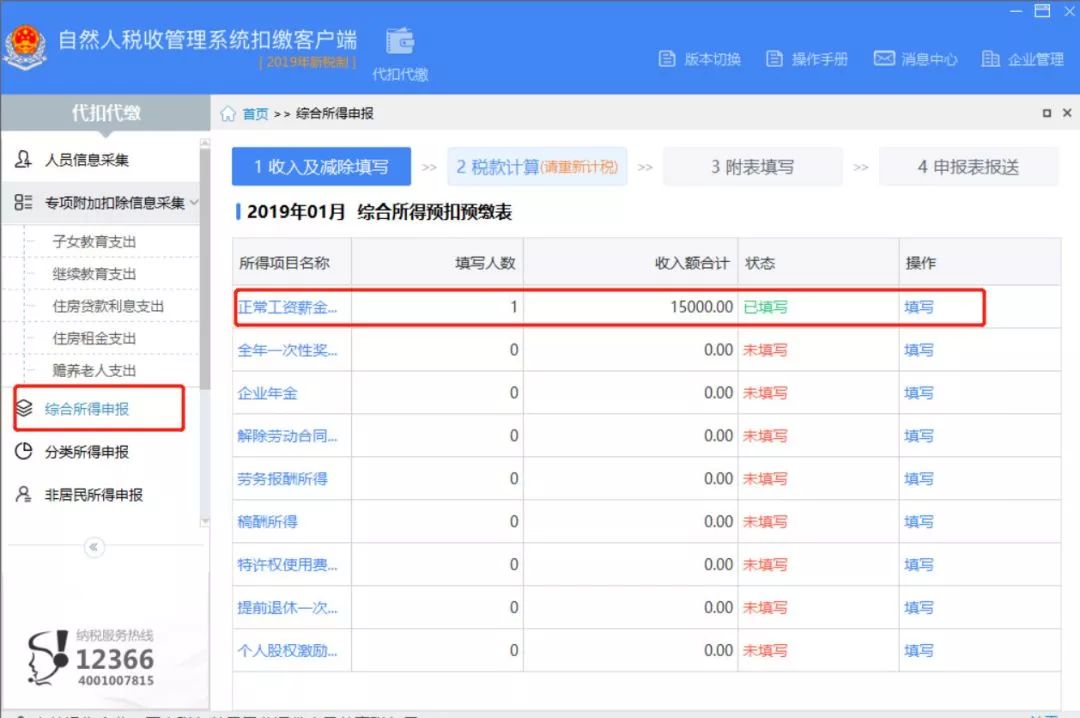
Task: Open the 代扣代缴 wallet icon in header
Action: (400, 39)
